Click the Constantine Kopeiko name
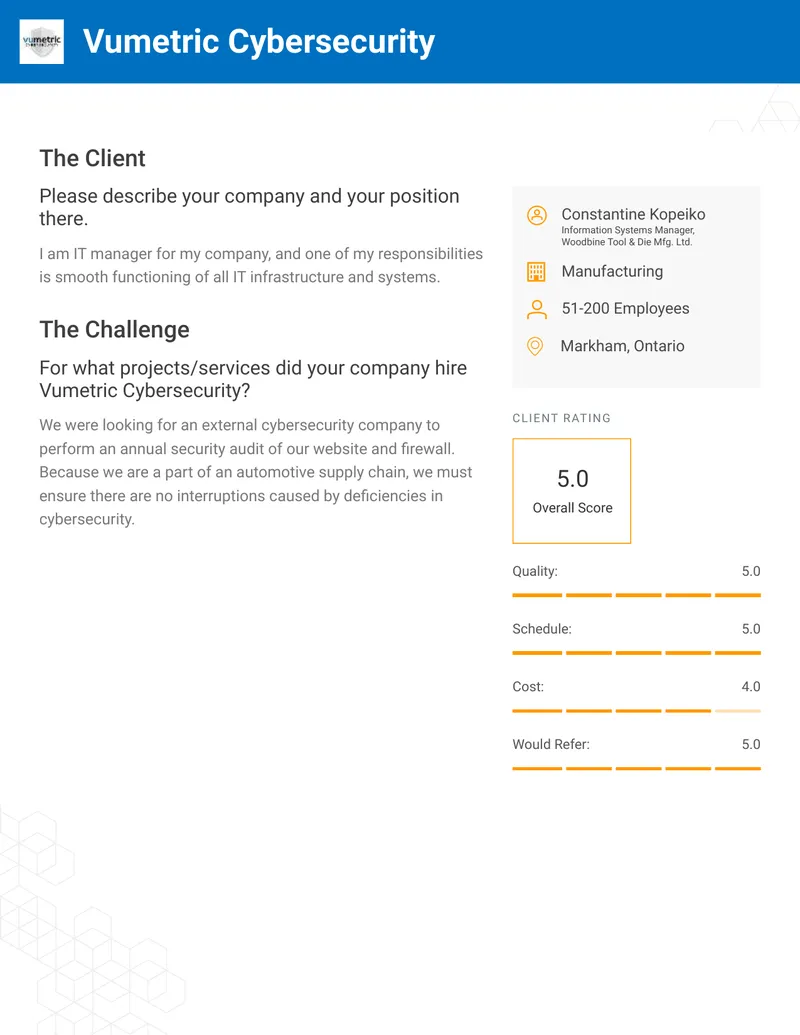 tap(633, 215)
